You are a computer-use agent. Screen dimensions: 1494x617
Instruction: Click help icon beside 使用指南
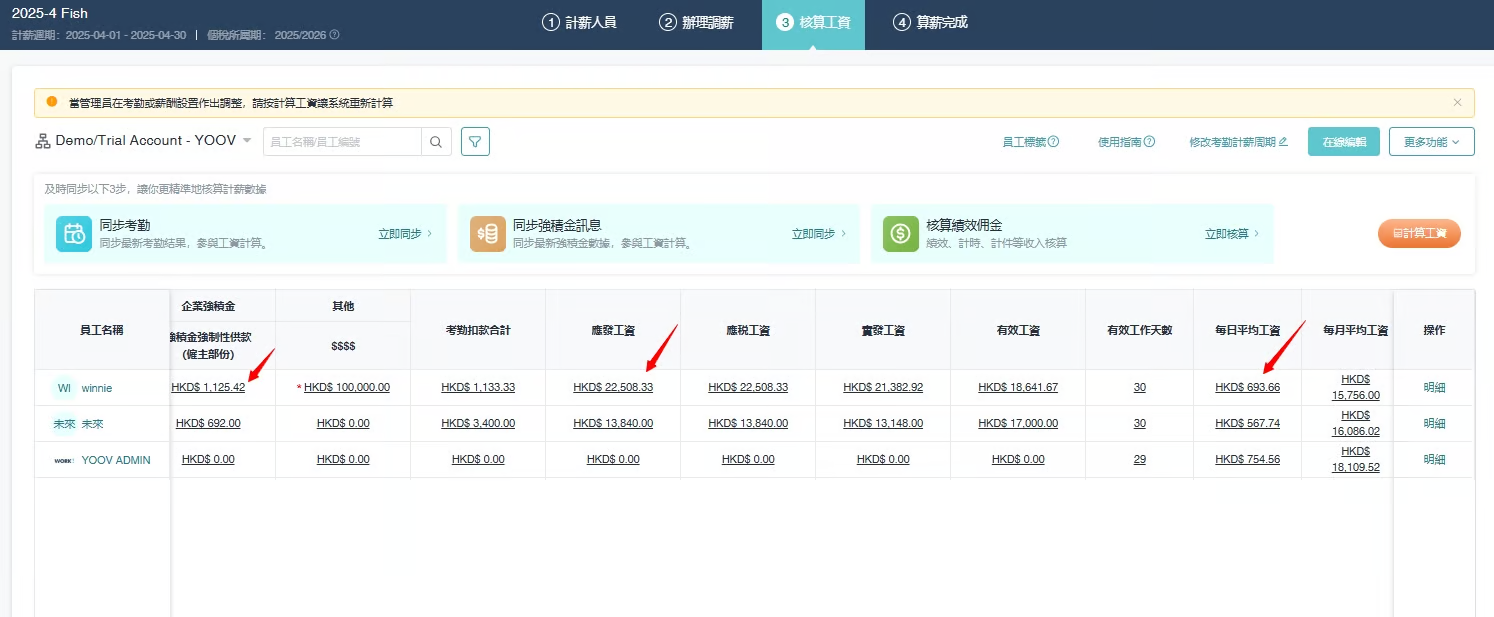coord(1149,142)
